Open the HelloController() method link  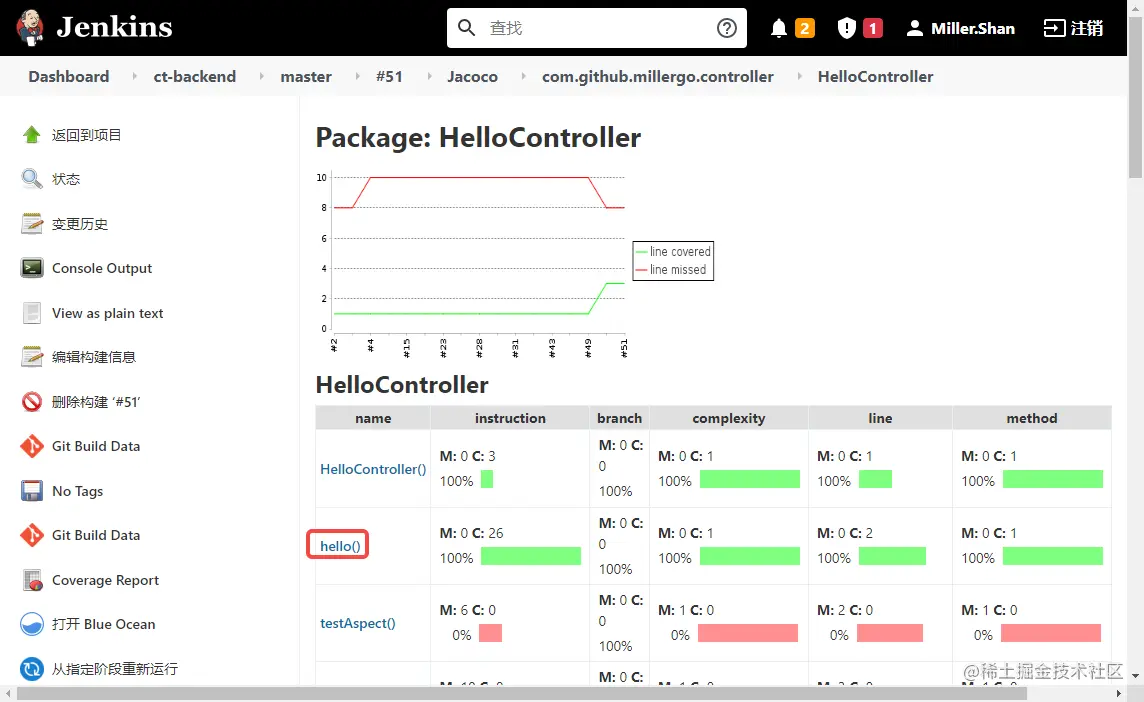tap(373, 469)
